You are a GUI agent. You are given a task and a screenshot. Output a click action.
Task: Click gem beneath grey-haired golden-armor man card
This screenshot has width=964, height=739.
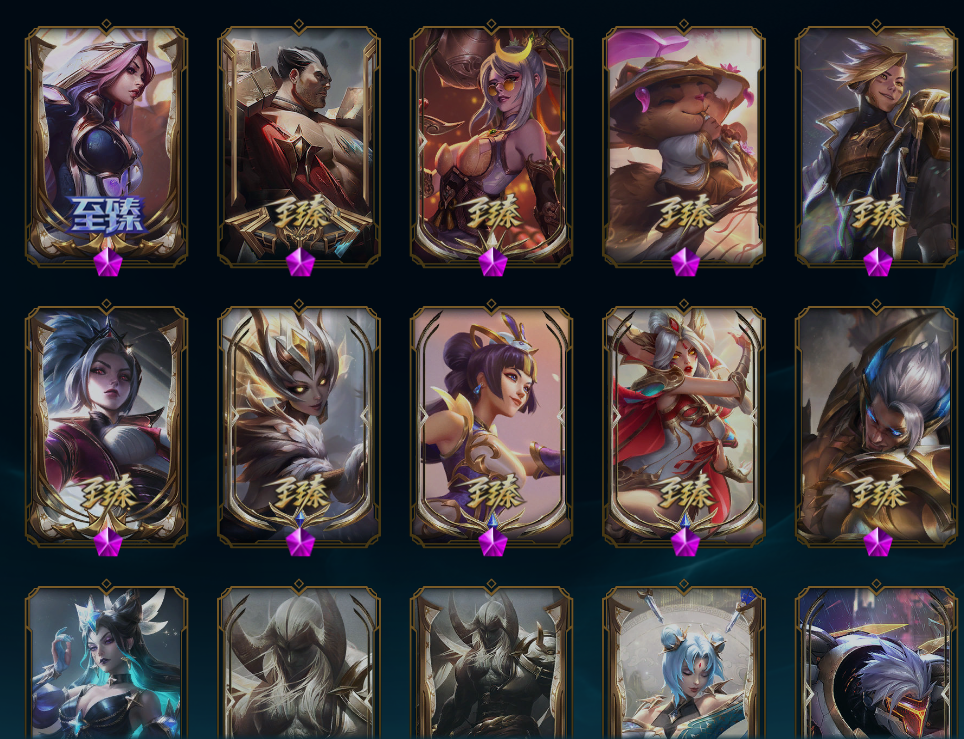tap(877, 542)
